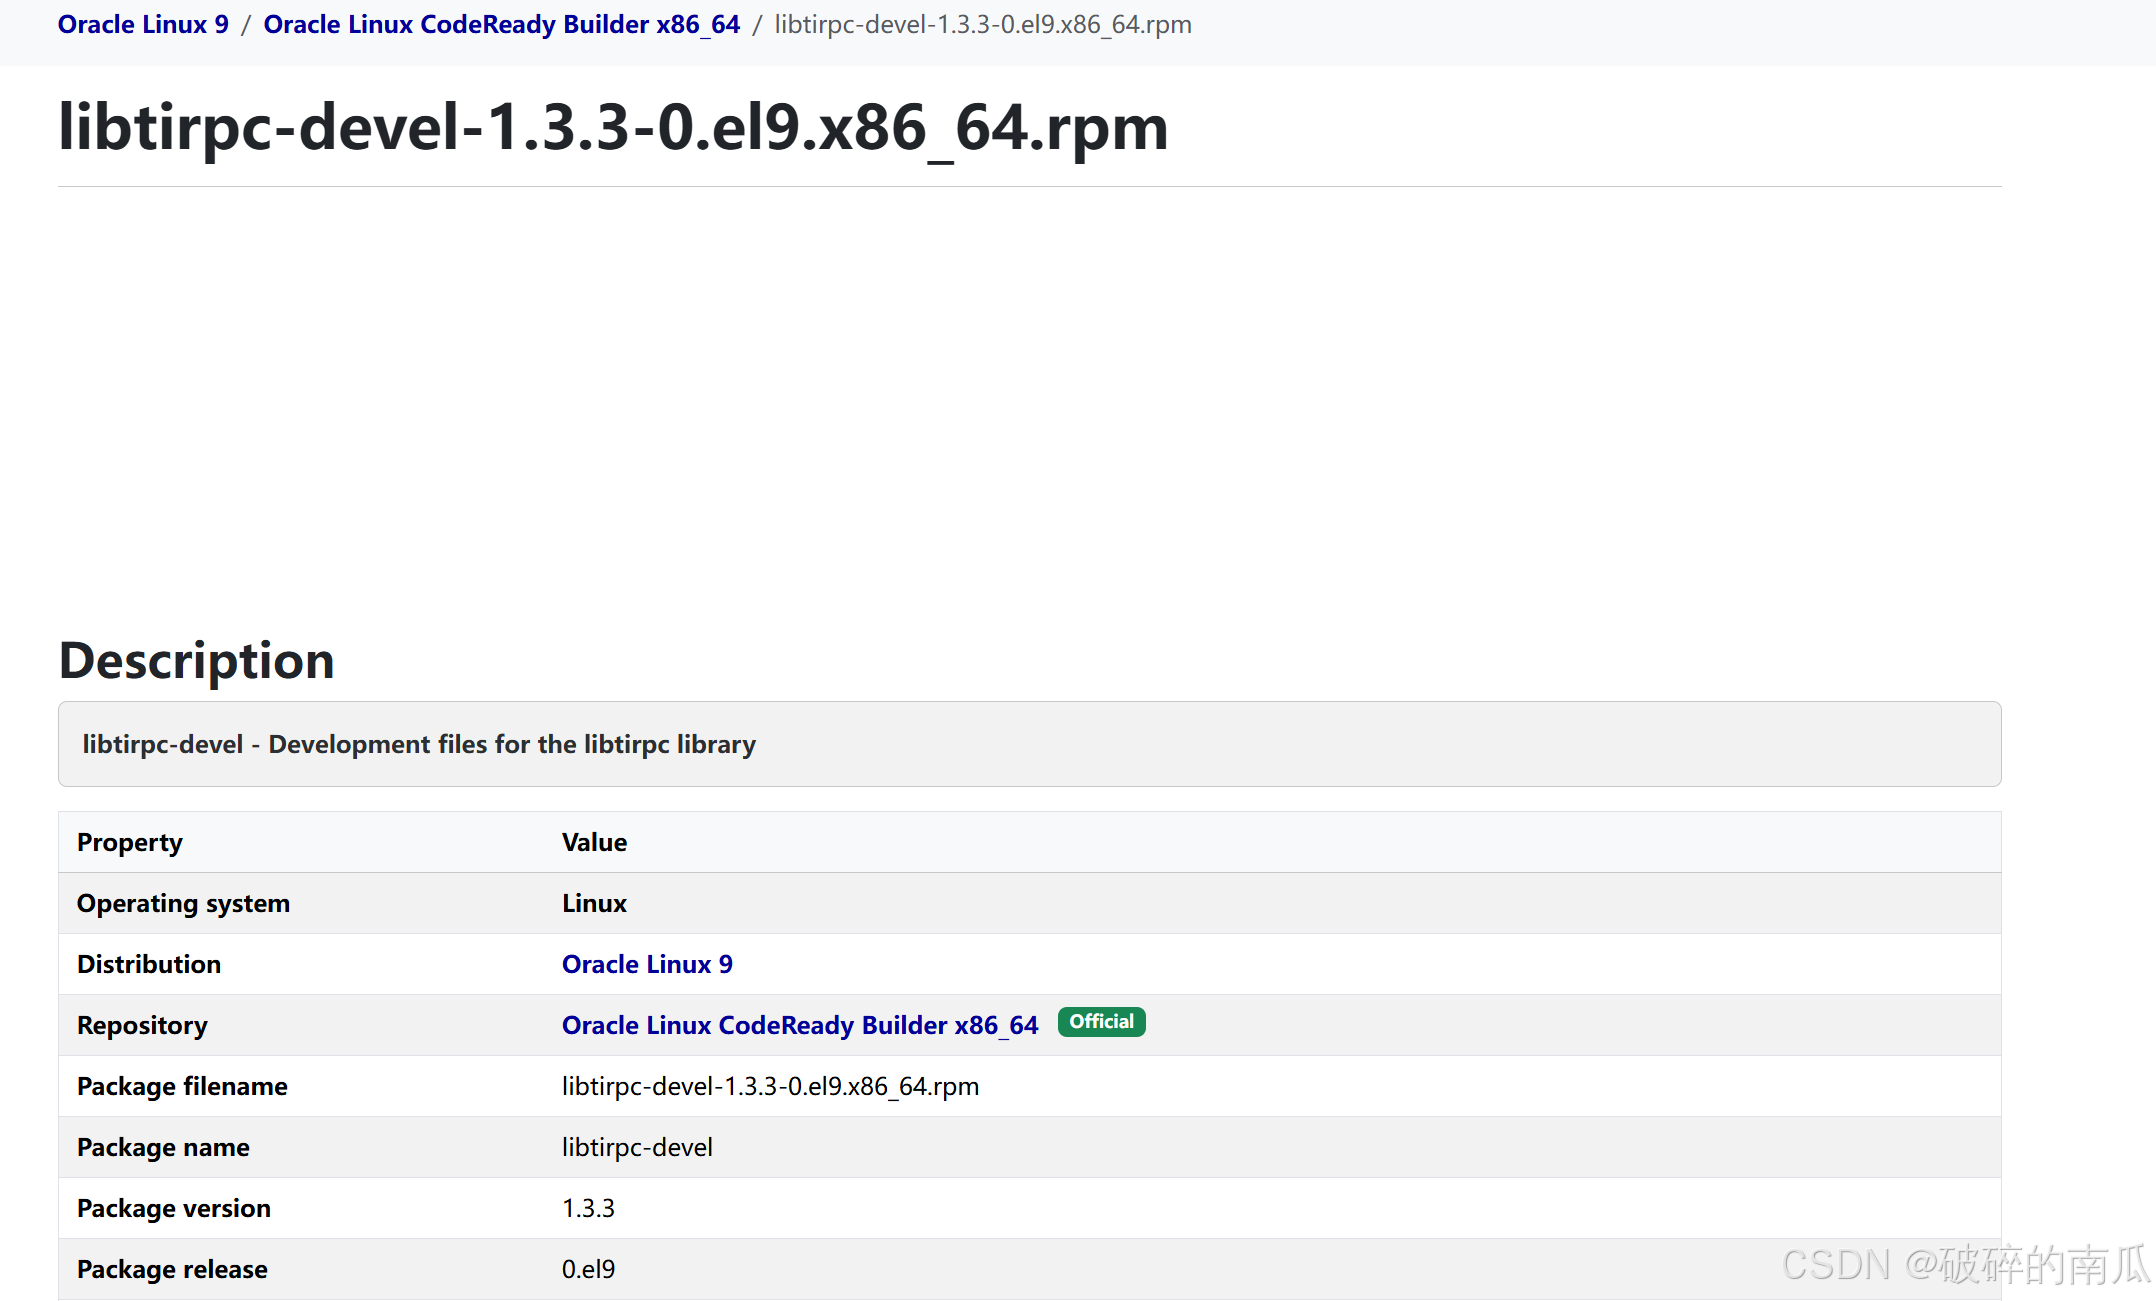Open CodeReady Builder link in Repository row
Viewport: 2156px width, 1301px height.
[x=800, y=1025]
